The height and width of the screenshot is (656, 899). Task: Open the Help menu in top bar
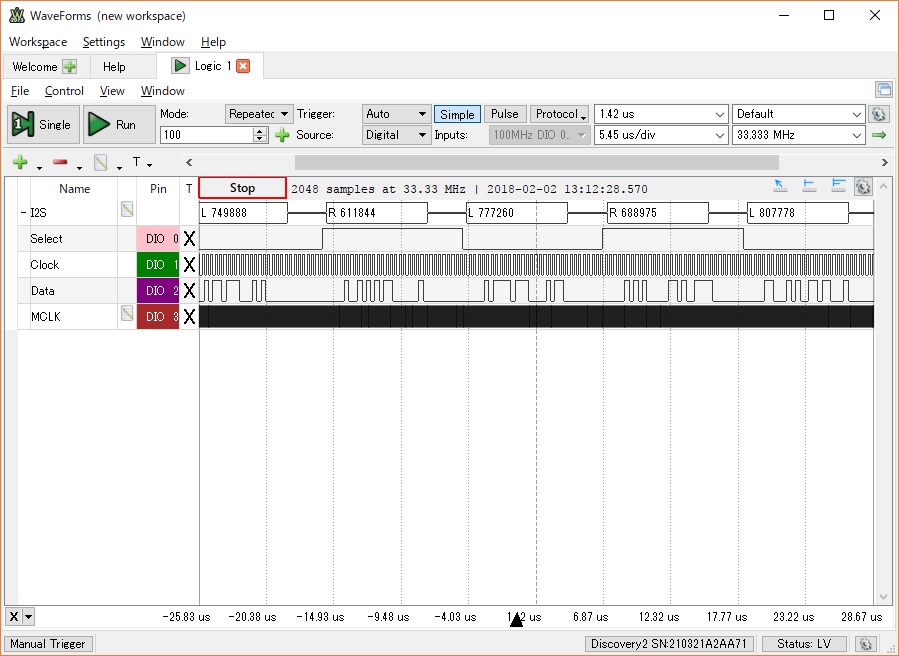pyautogui.click(x=213, y=42)
